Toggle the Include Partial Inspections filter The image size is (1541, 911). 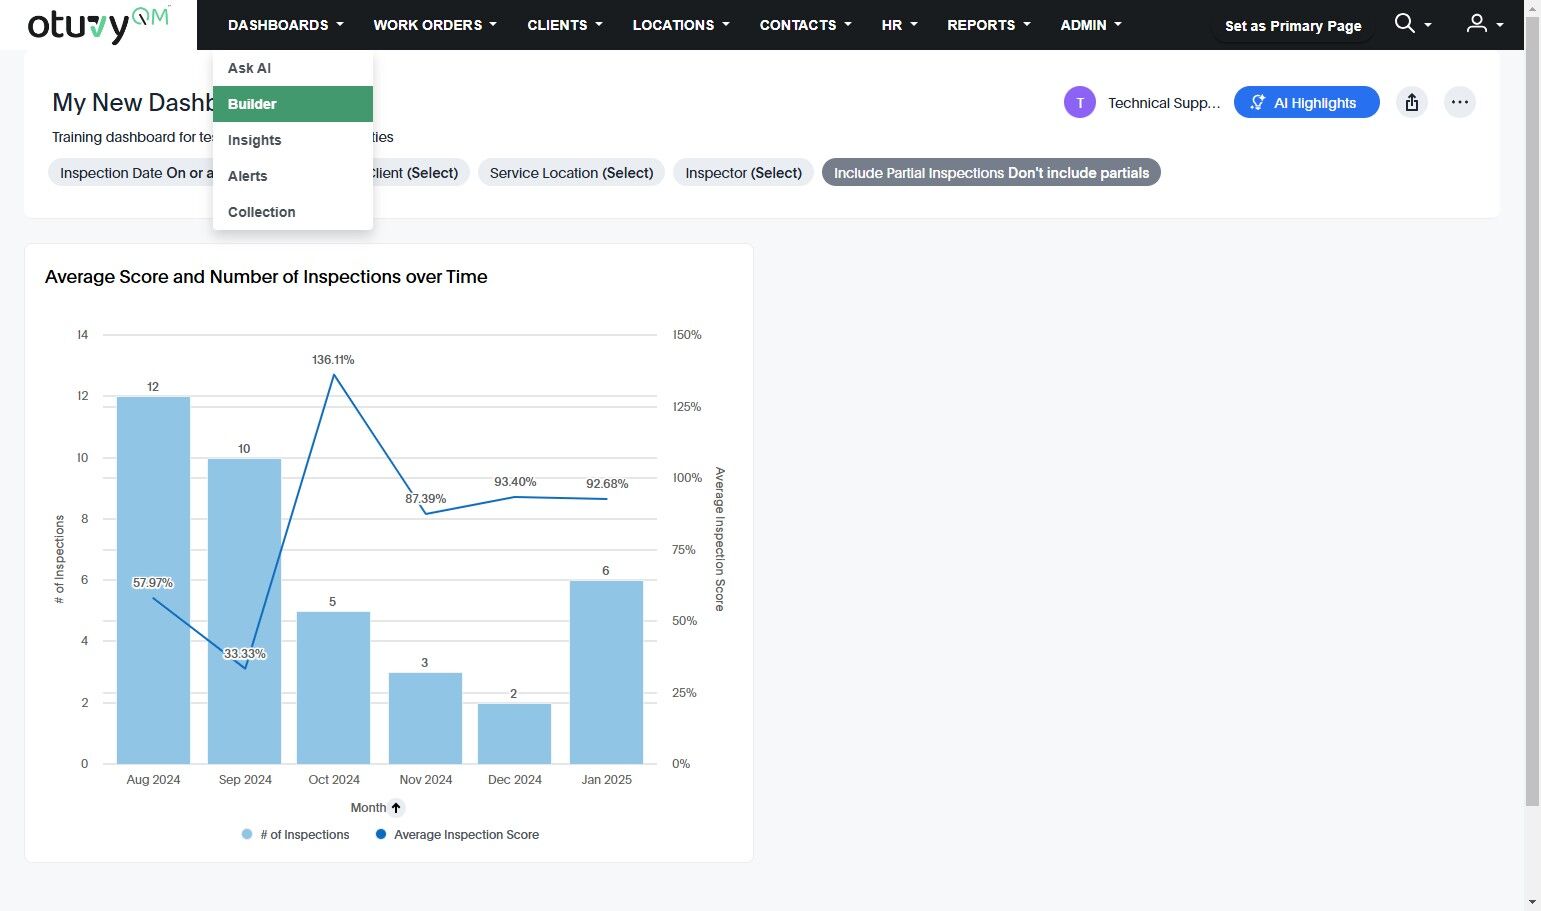click(990, 173)
